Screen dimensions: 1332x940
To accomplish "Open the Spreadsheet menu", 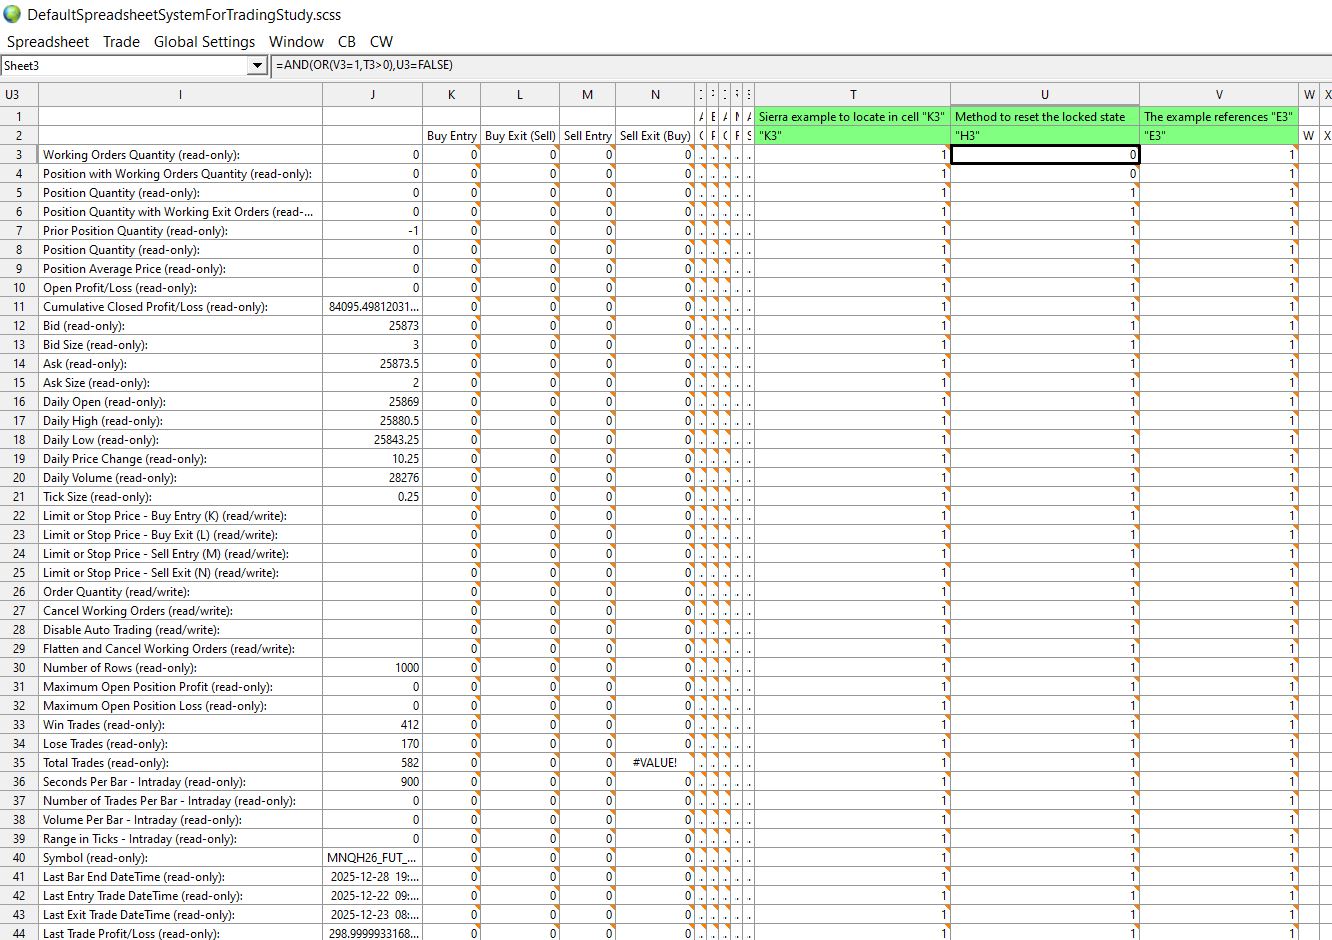I will click(48, 42).
